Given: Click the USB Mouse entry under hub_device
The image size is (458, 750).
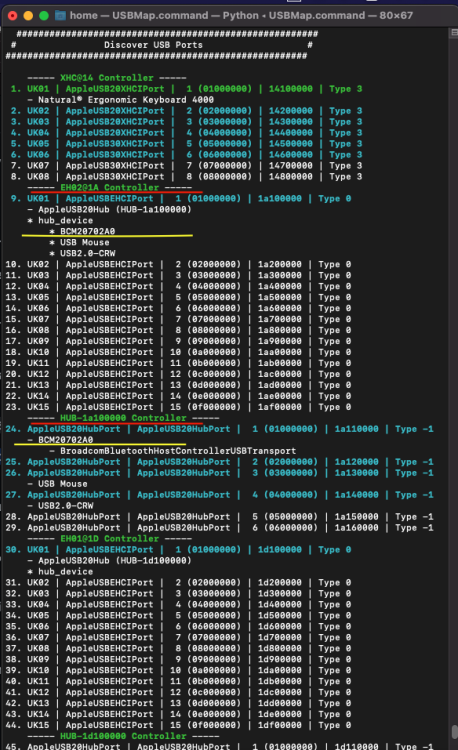Looking at the screenshot, I should [79, 243].
